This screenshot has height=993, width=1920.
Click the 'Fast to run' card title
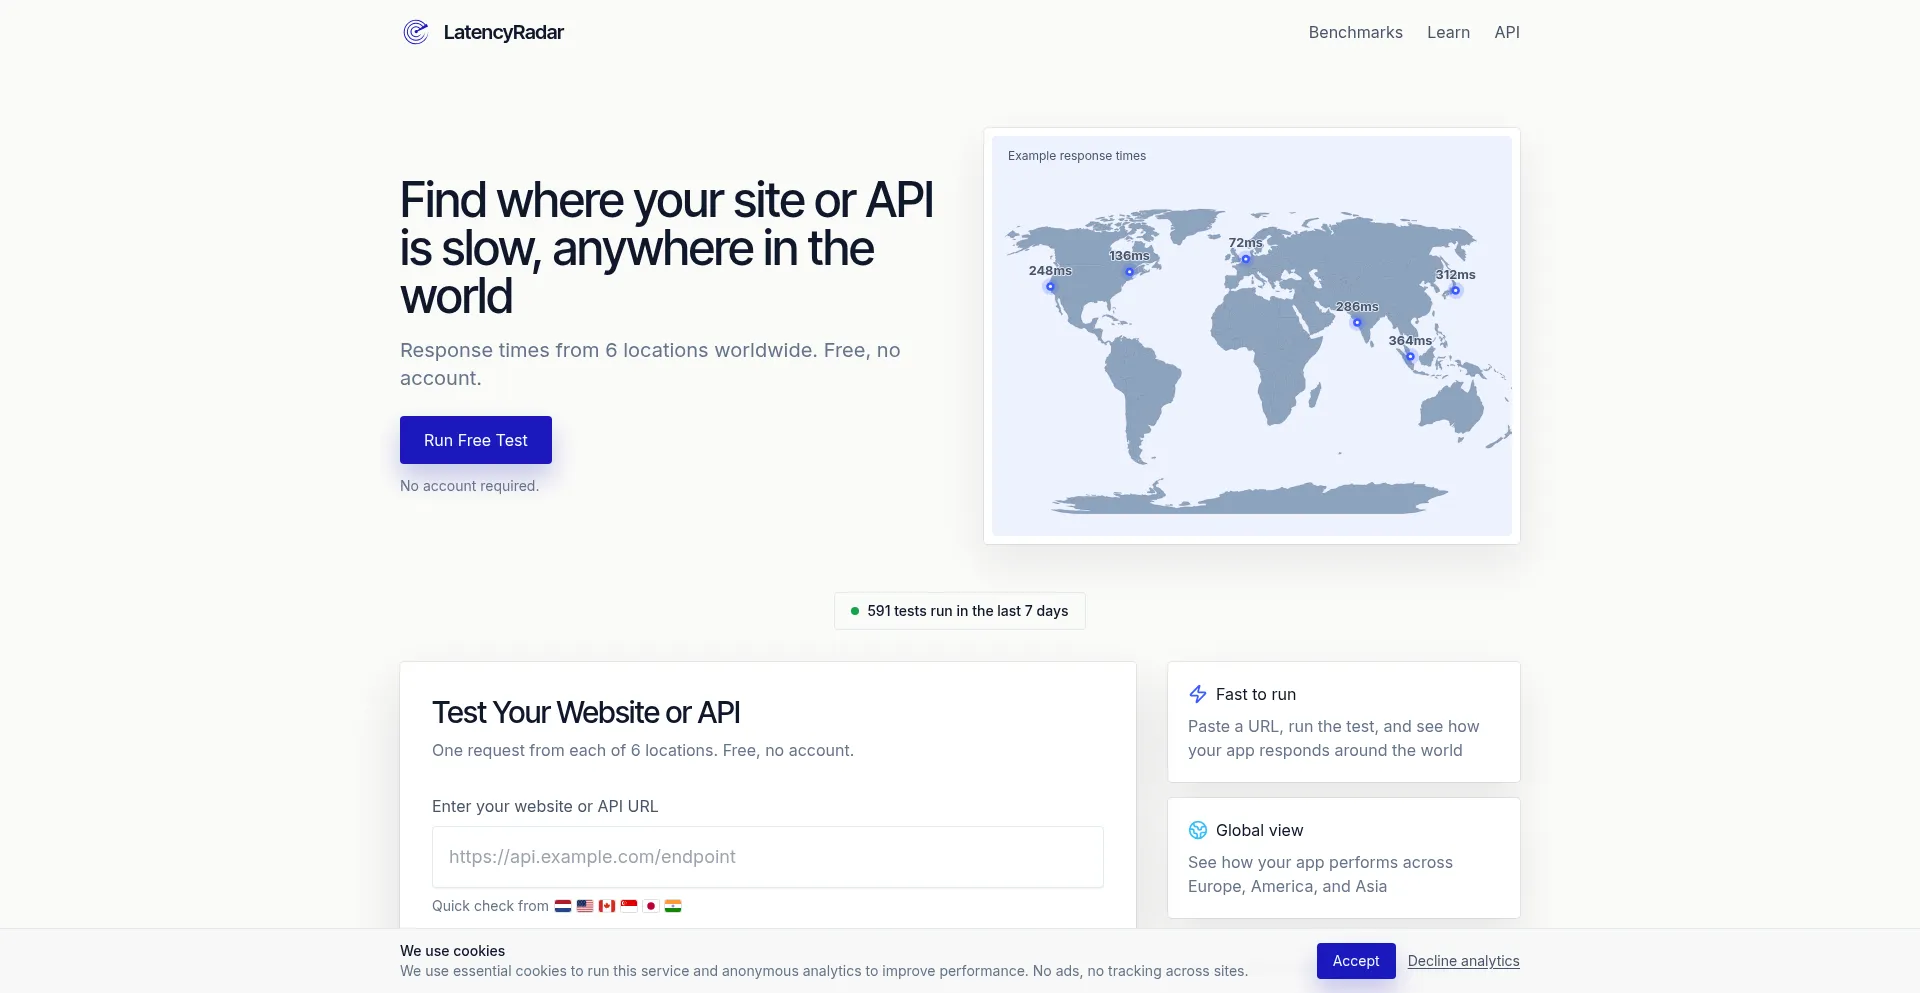pyautogui.click(x=1256, y=694)
